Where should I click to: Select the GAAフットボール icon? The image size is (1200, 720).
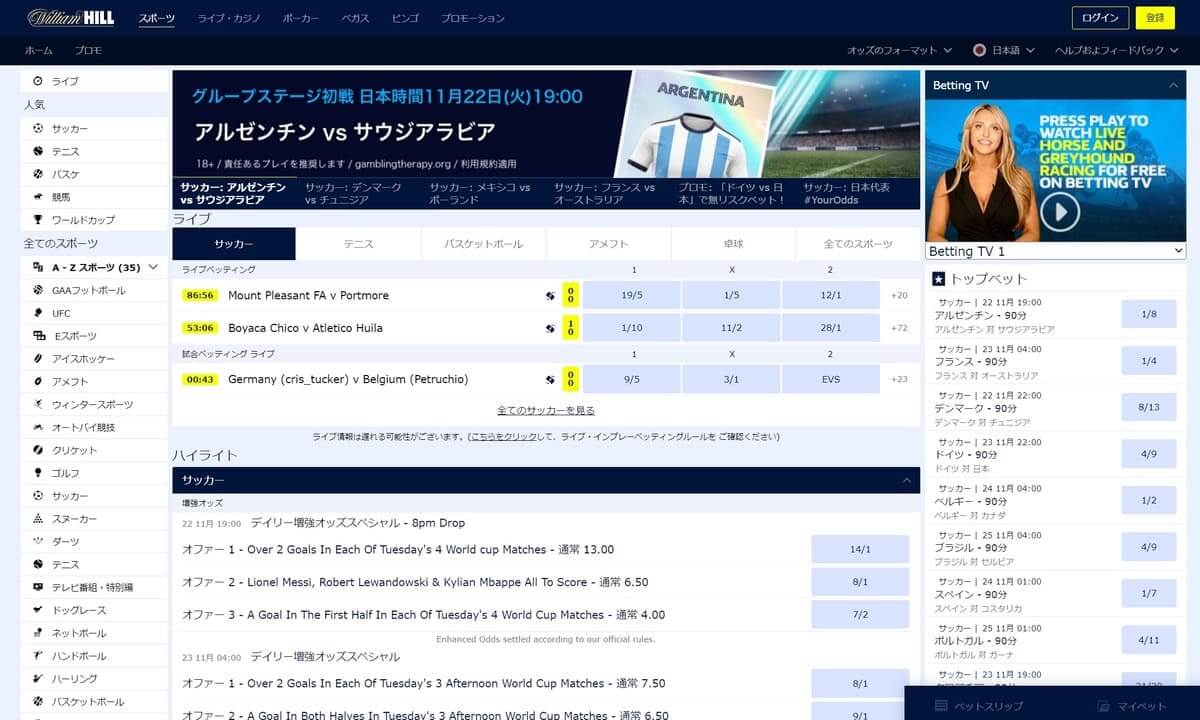coord(38,290)
